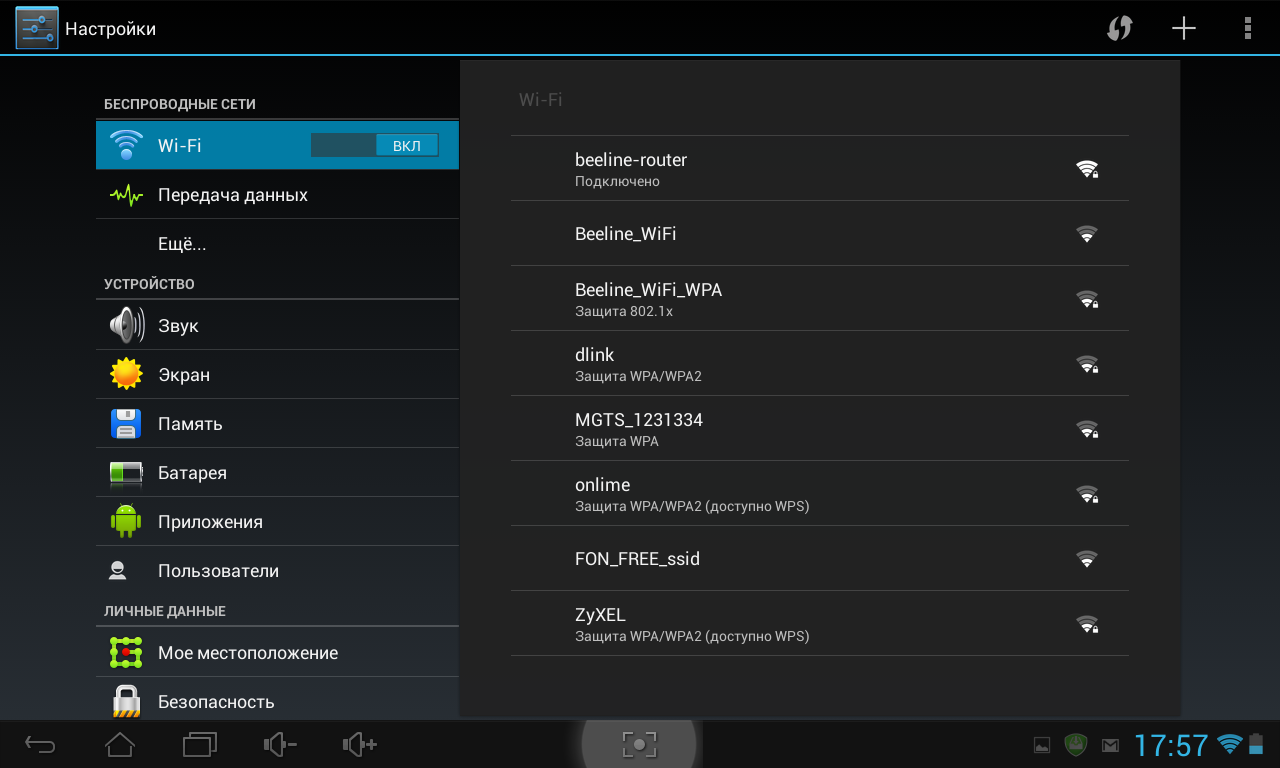Tap the Settings app icon in title bar

(37, 28)
